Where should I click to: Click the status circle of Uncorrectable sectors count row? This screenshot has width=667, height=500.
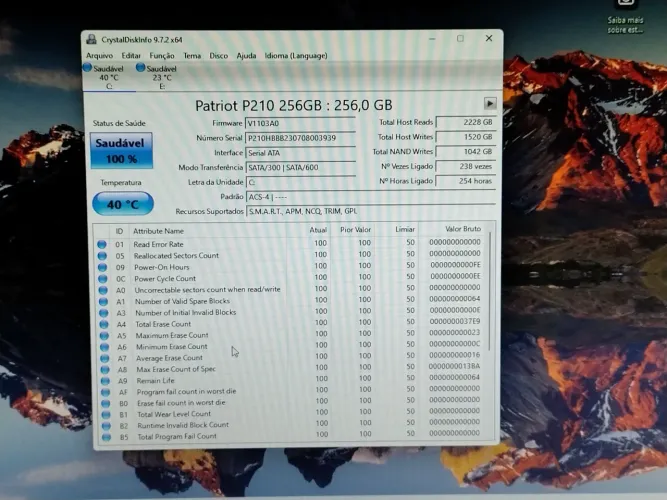pos(103,290)
